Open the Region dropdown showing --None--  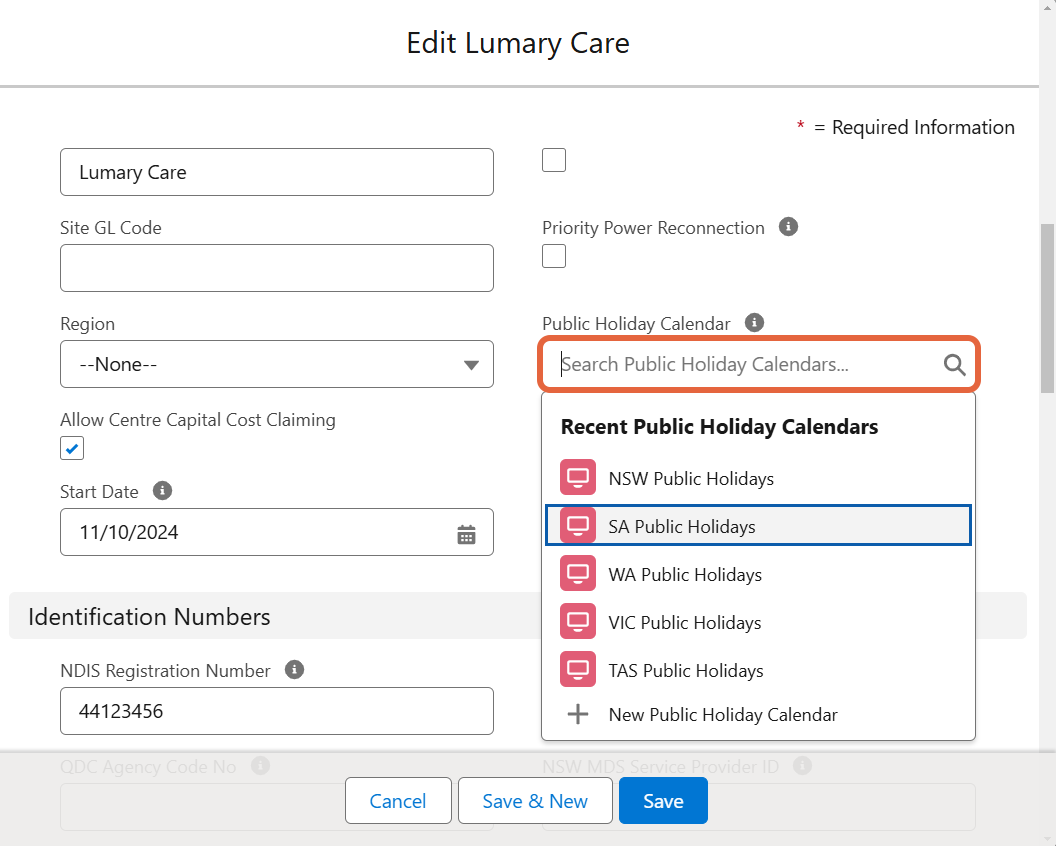coord(277,364)
